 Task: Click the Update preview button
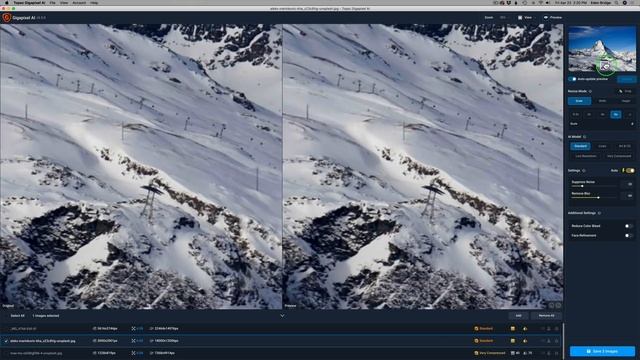coord(627,79)
